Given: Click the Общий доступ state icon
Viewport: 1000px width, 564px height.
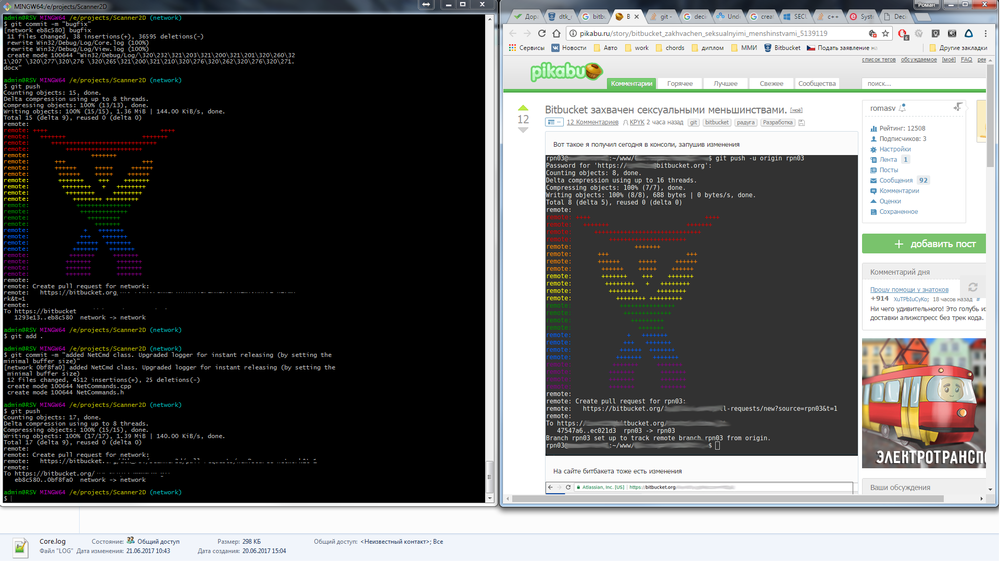Looking at the screenshot, I should 130,541.
